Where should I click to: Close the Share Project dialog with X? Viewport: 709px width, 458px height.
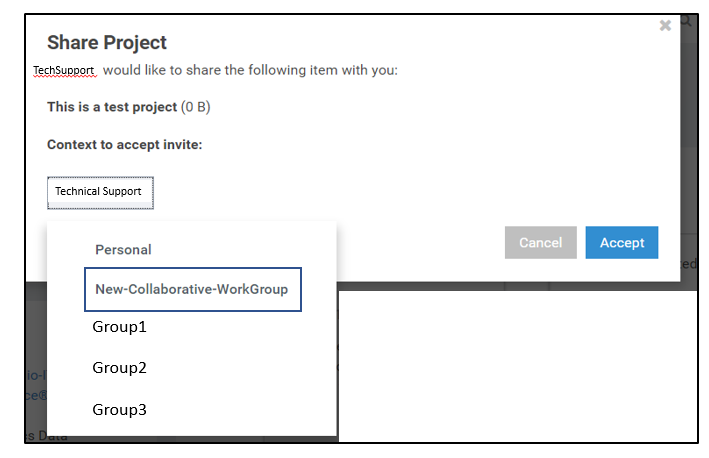coord(665,26)
